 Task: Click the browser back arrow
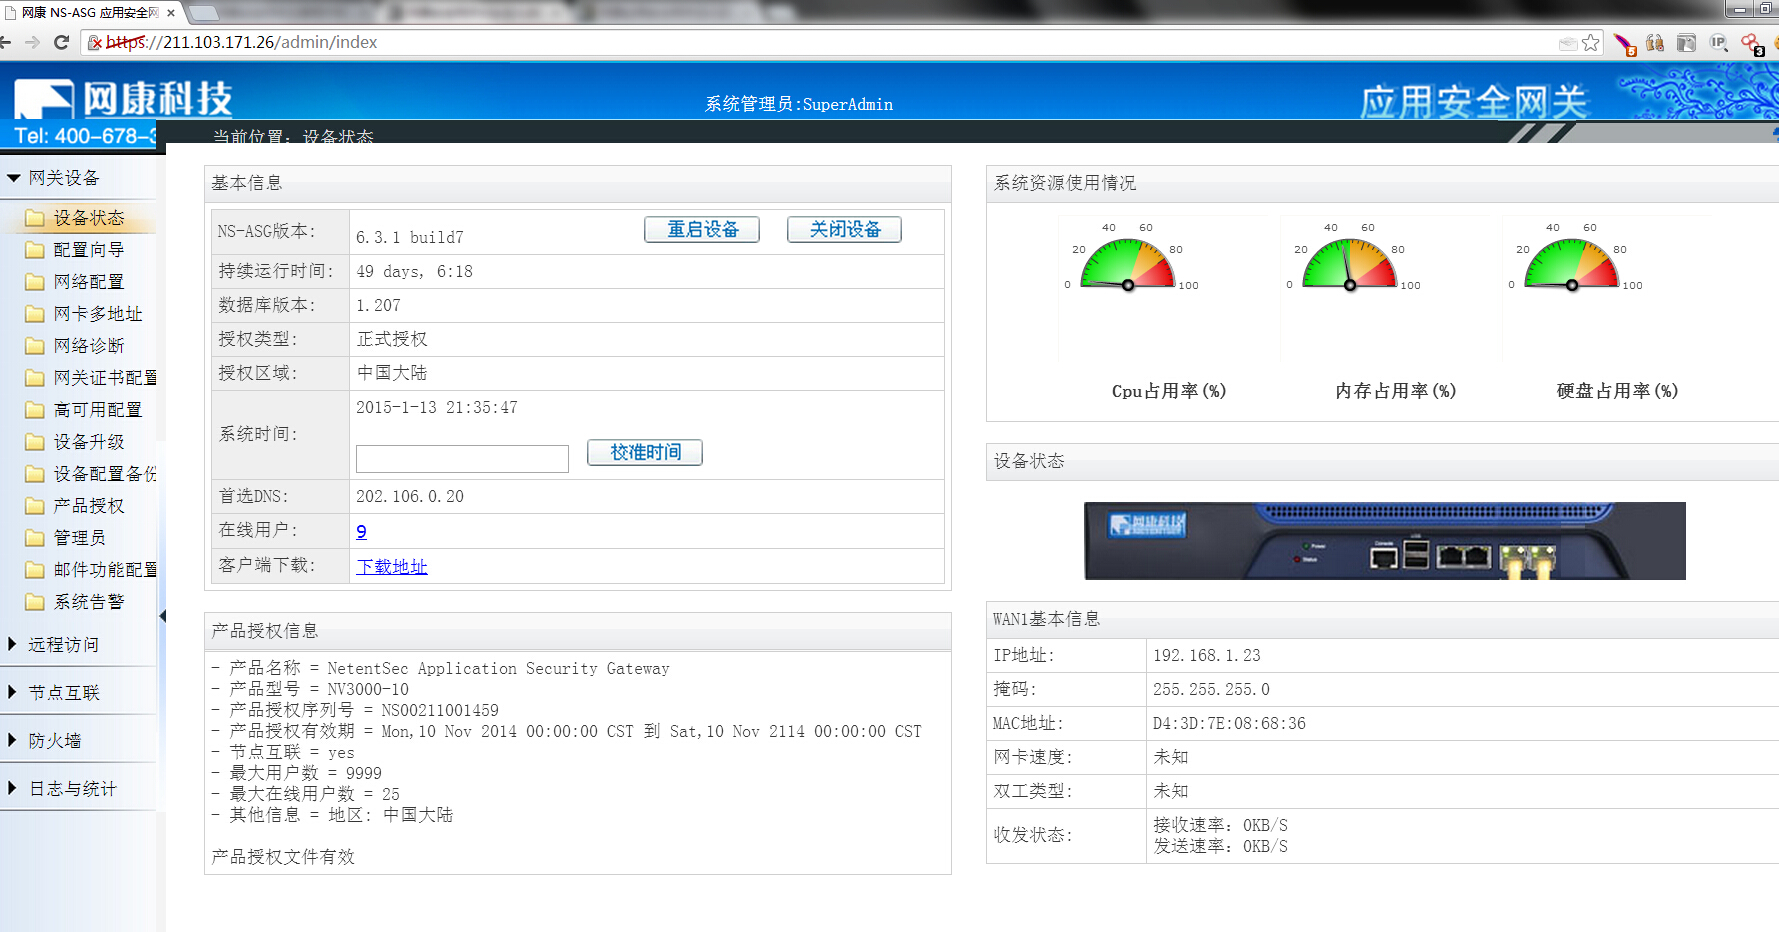(x=5, y=42)
